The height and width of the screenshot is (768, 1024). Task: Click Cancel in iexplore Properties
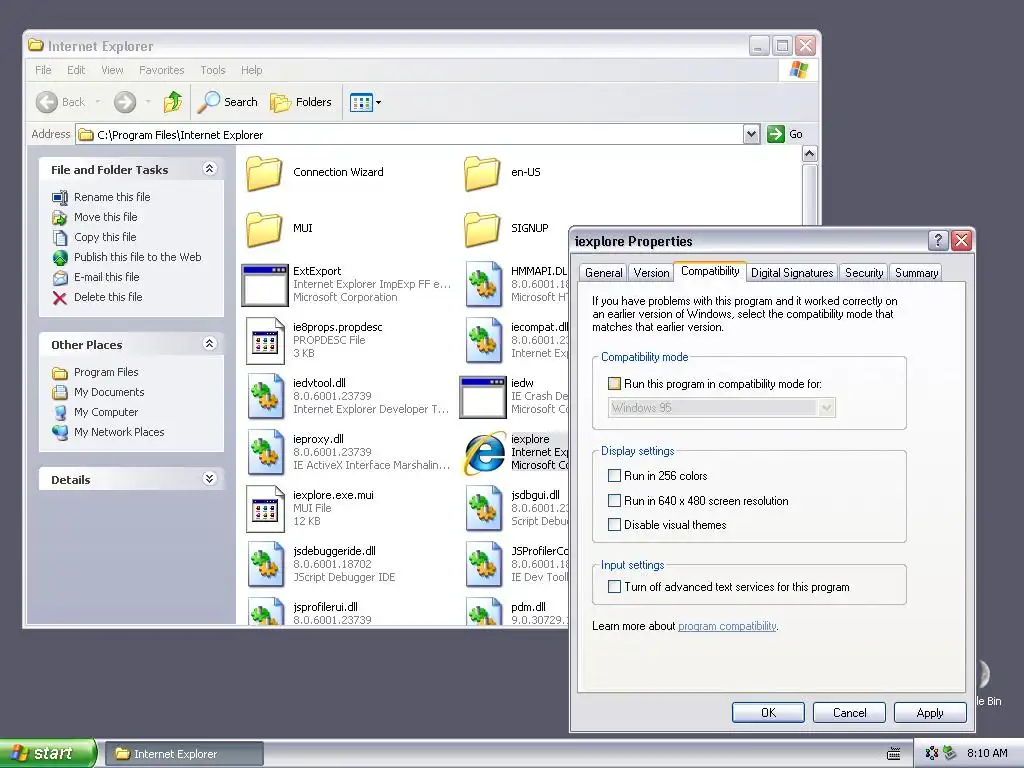(849, 712)
